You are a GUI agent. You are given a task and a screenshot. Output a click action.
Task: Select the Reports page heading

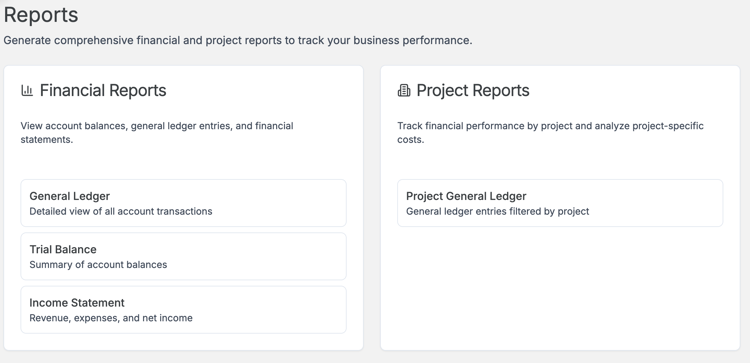pyautogui.click(x=41, y=15)
